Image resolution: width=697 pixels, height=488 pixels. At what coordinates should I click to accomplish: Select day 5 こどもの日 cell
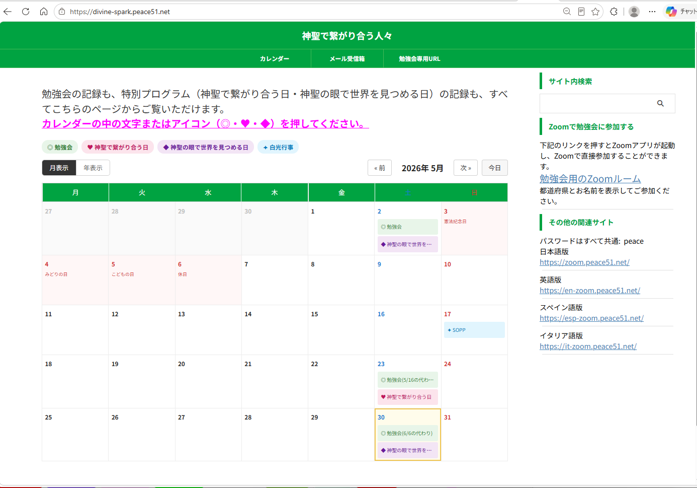pyautogui.click(x=142, y=280)
